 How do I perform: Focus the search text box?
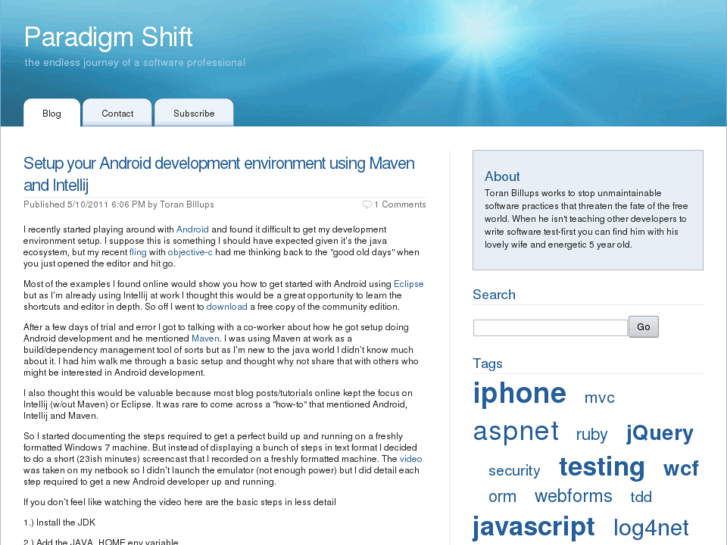(x=550, y=327)
